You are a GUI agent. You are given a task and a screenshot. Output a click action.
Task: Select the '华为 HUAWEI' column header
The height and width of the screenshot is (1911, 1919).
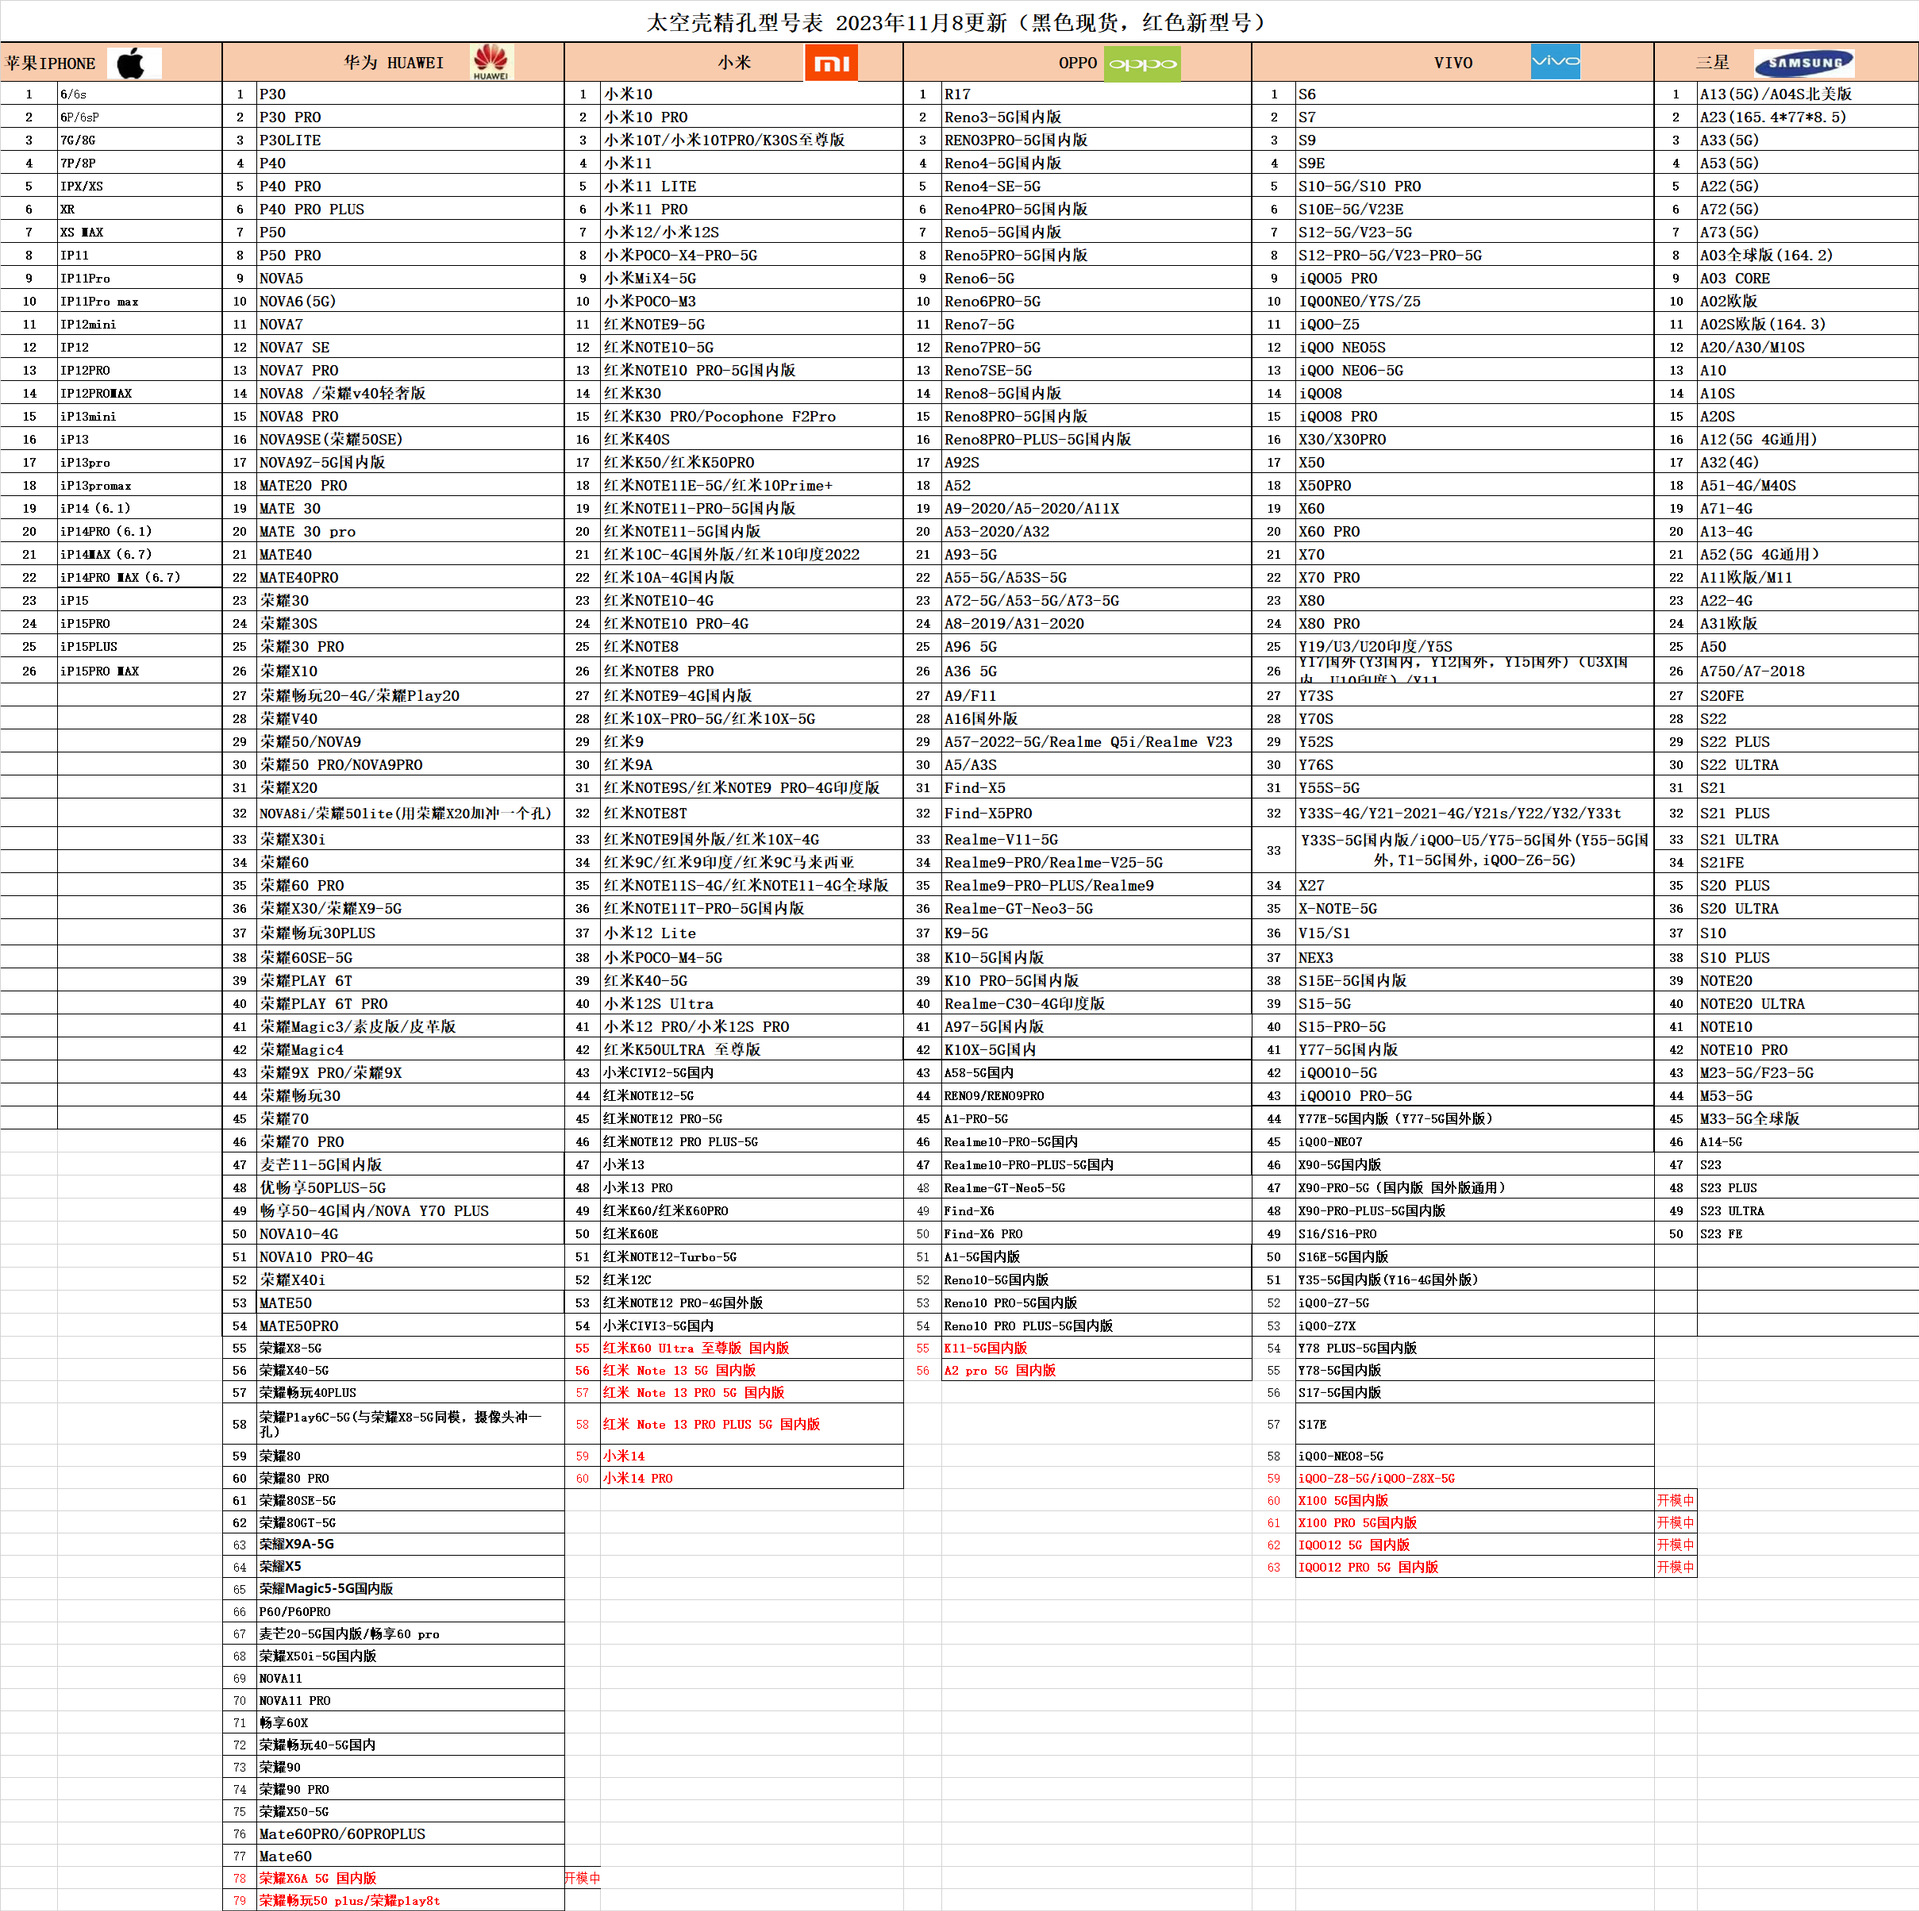(x=393, y=63)
